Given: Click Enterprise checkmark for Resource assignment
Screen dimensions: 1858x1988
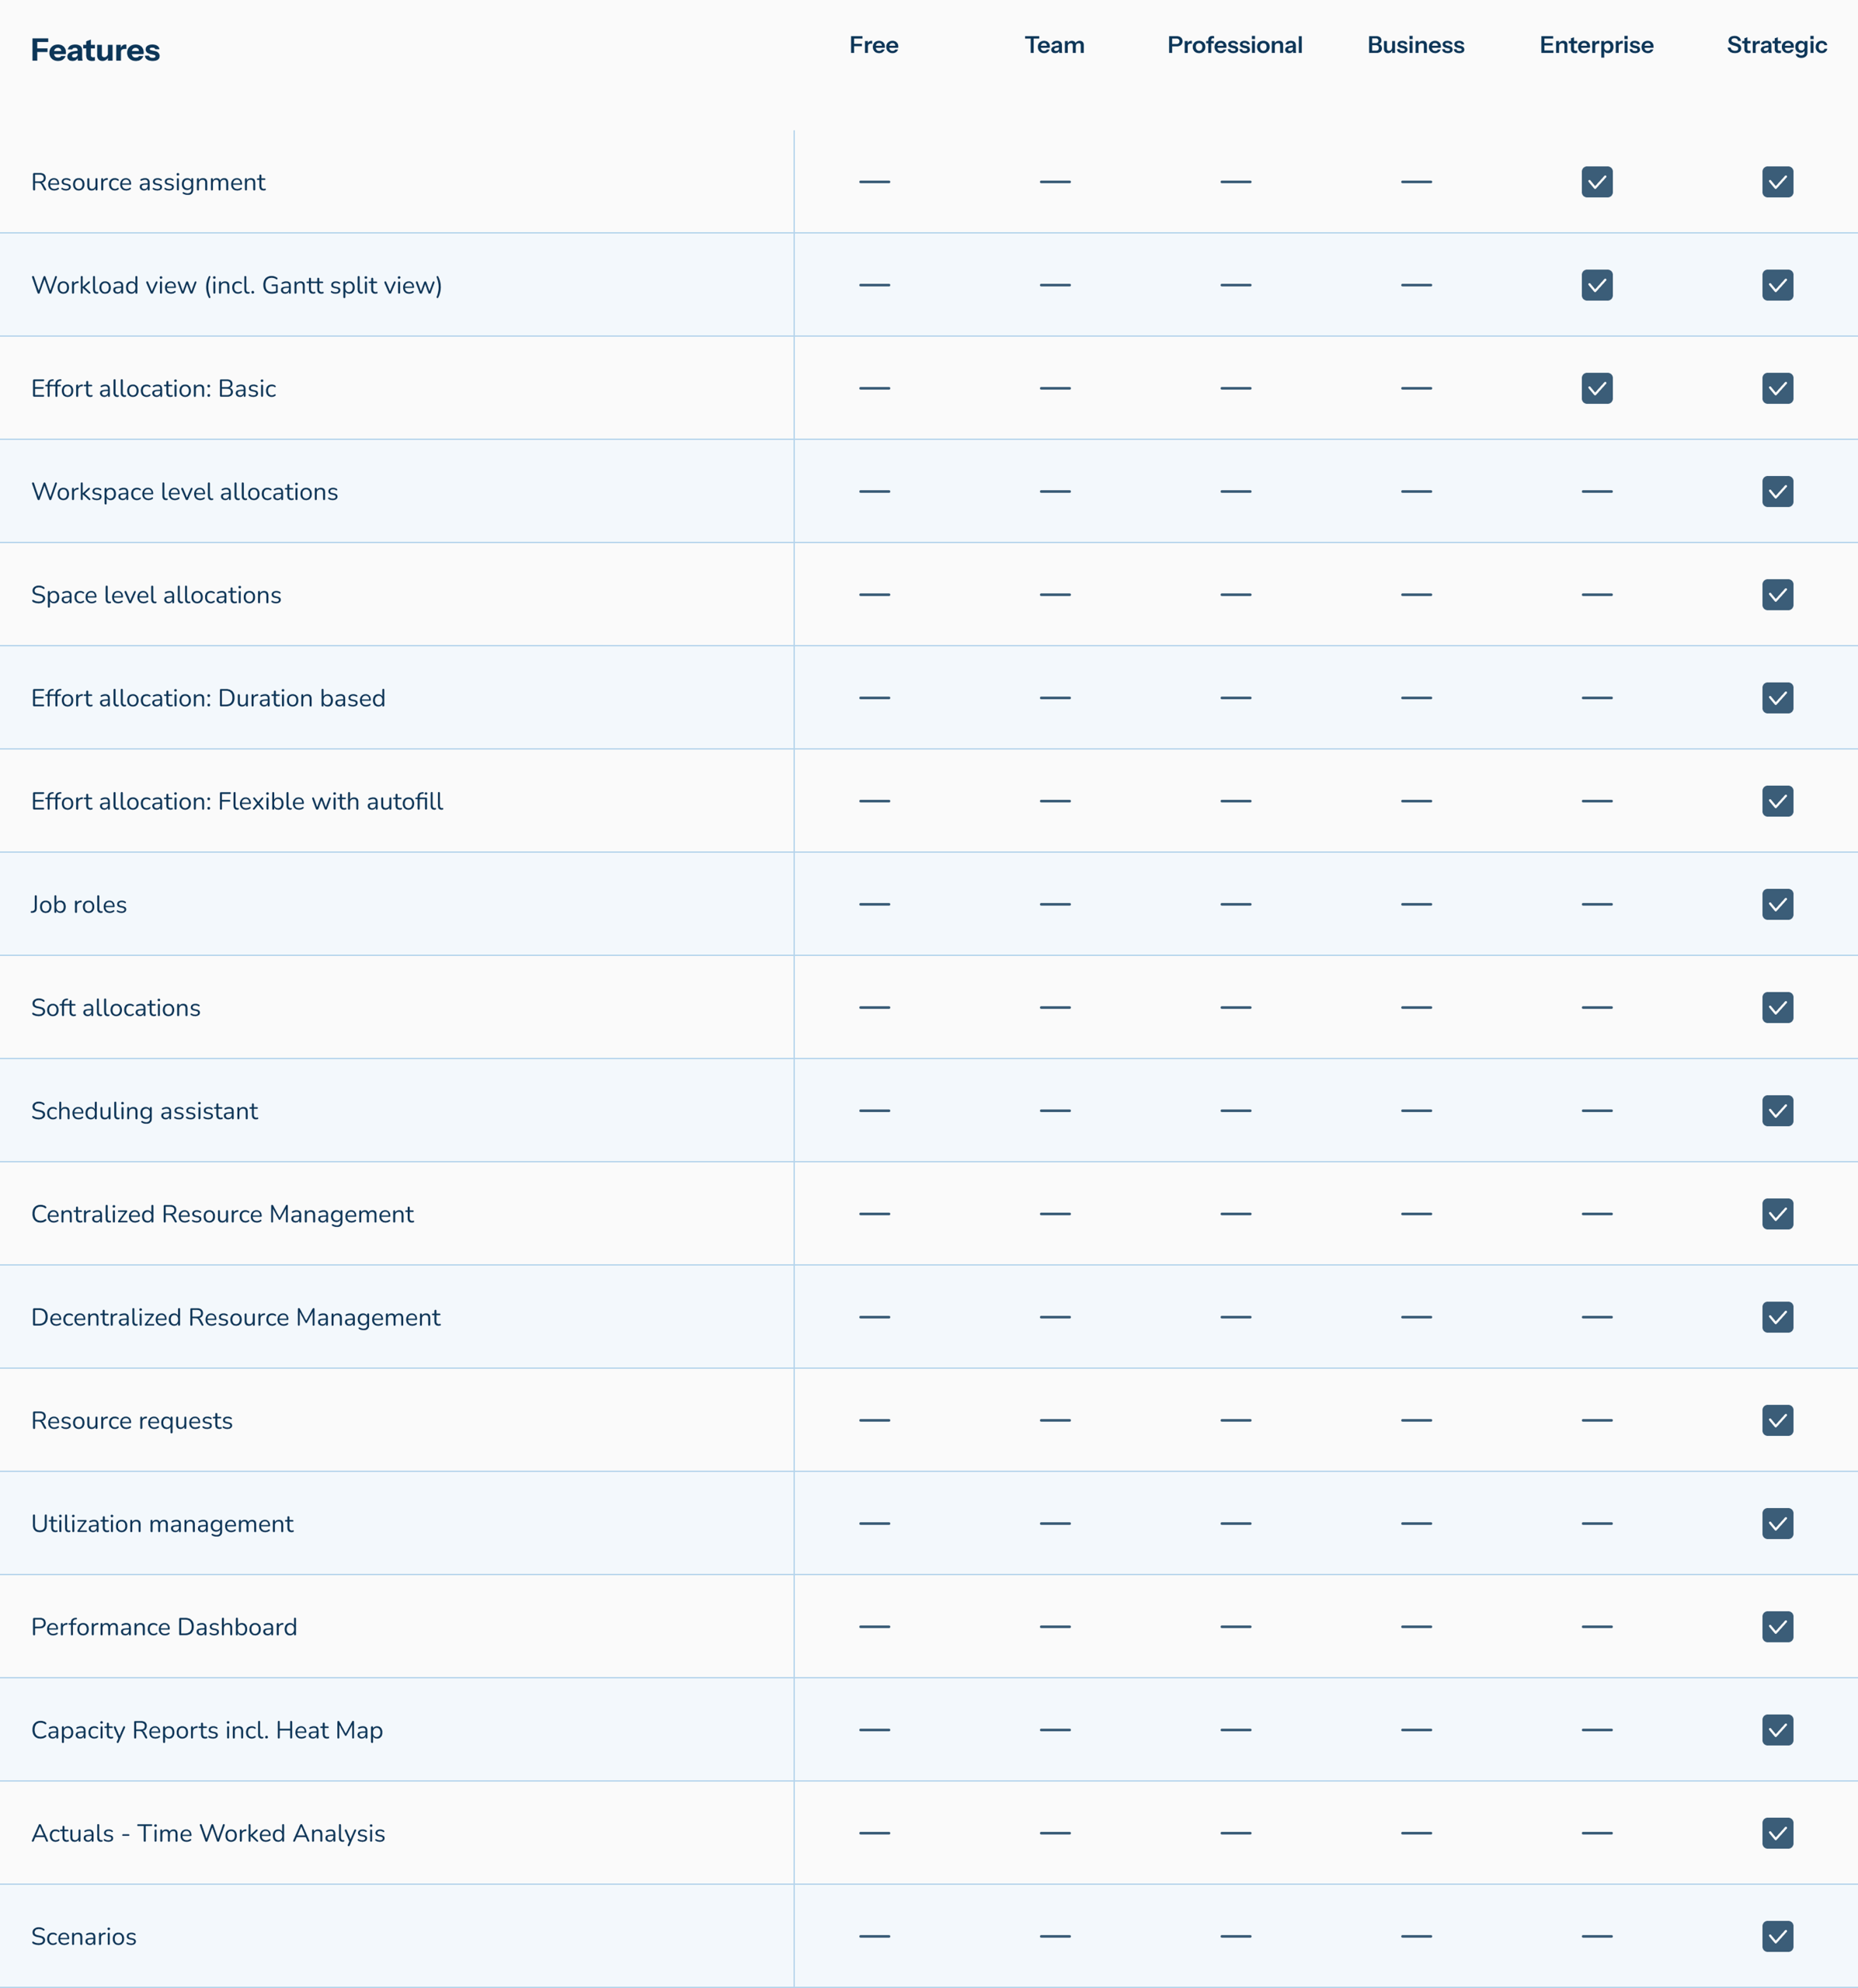Looking at the screenshot, I should tap(1597, 182).
